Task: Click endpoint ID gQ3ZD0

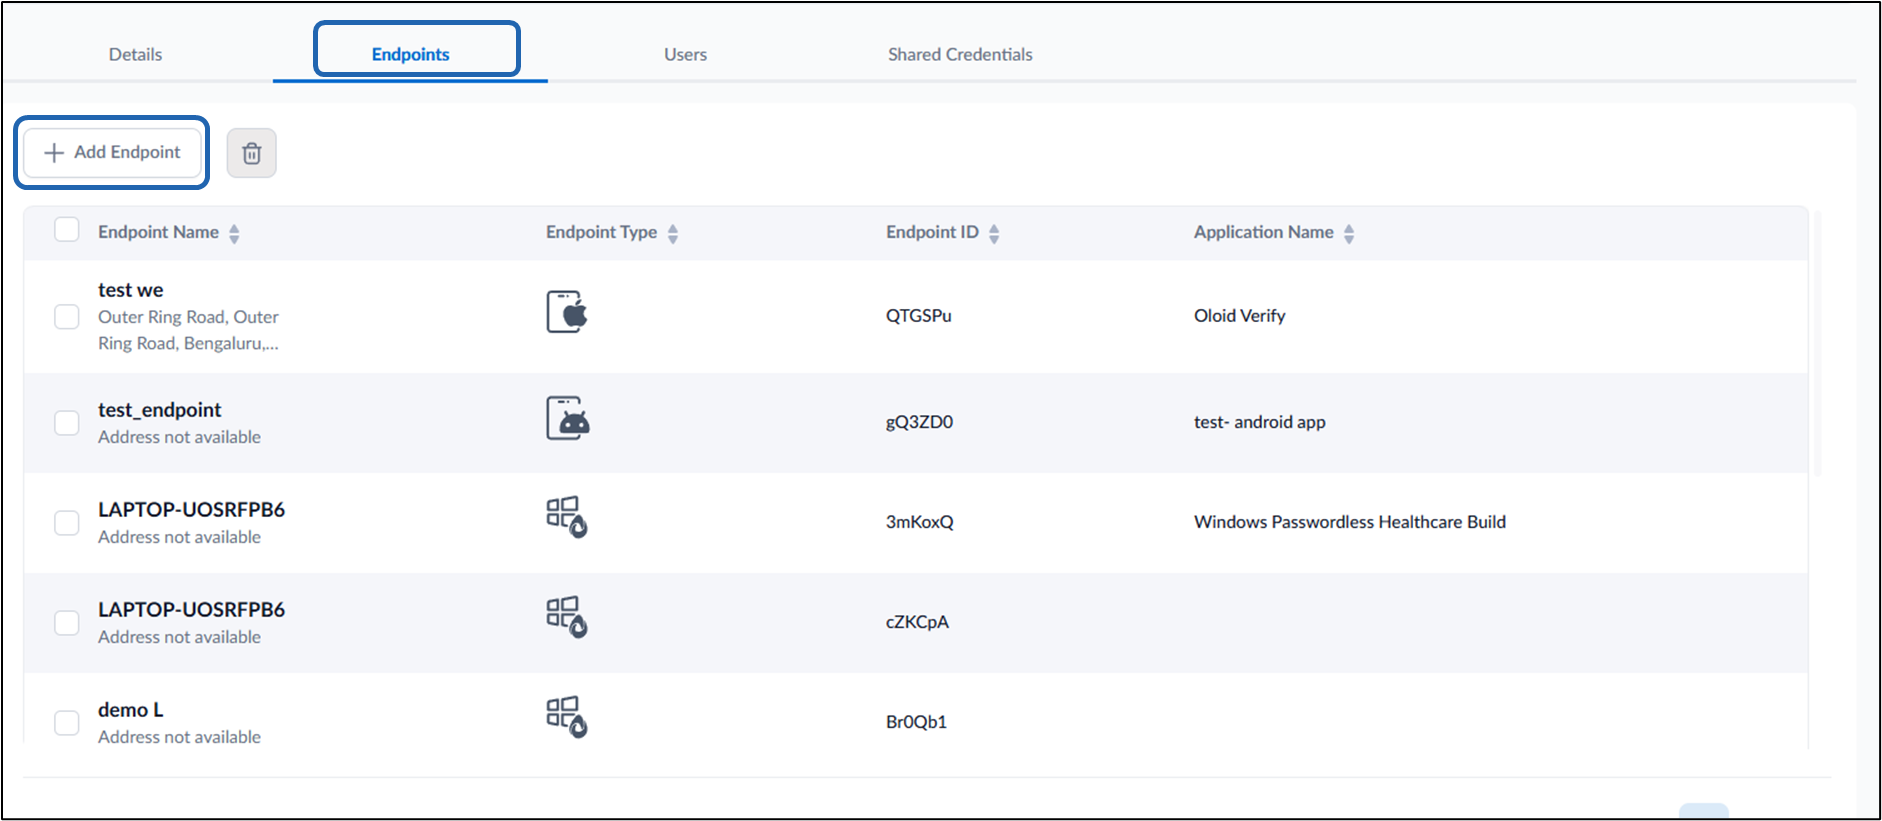Action: pyautogui.click(x=919, y=422)
